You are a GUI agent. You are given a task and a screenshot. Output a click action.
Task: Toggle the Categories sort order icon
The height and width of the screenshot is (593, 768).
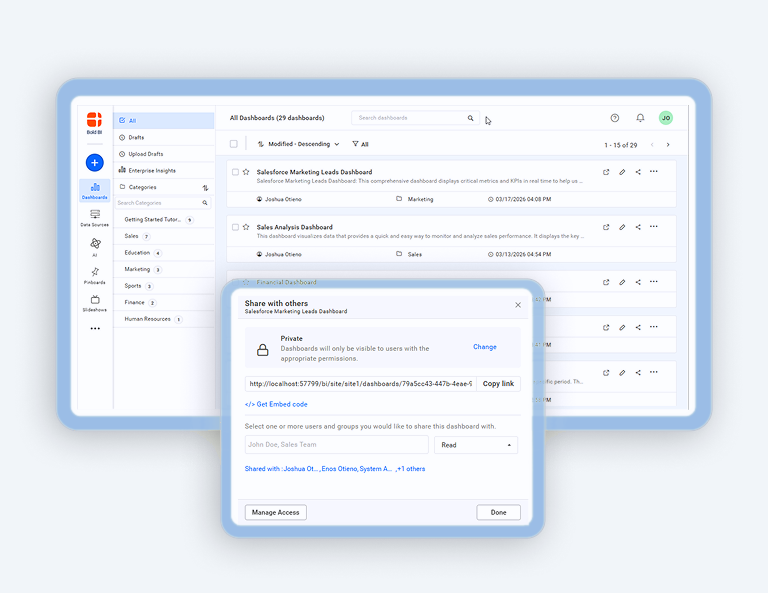click(205, 188)
